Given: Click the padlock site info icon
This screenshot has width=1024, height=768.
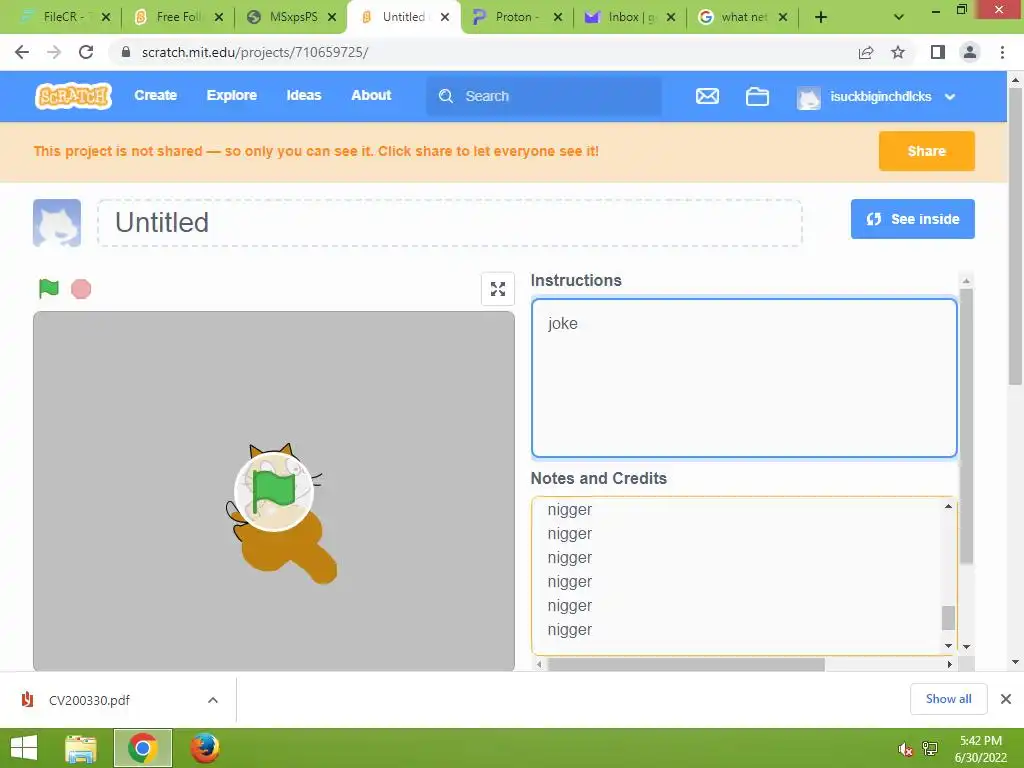Looking at the screenshot, I should pos(126,52).
